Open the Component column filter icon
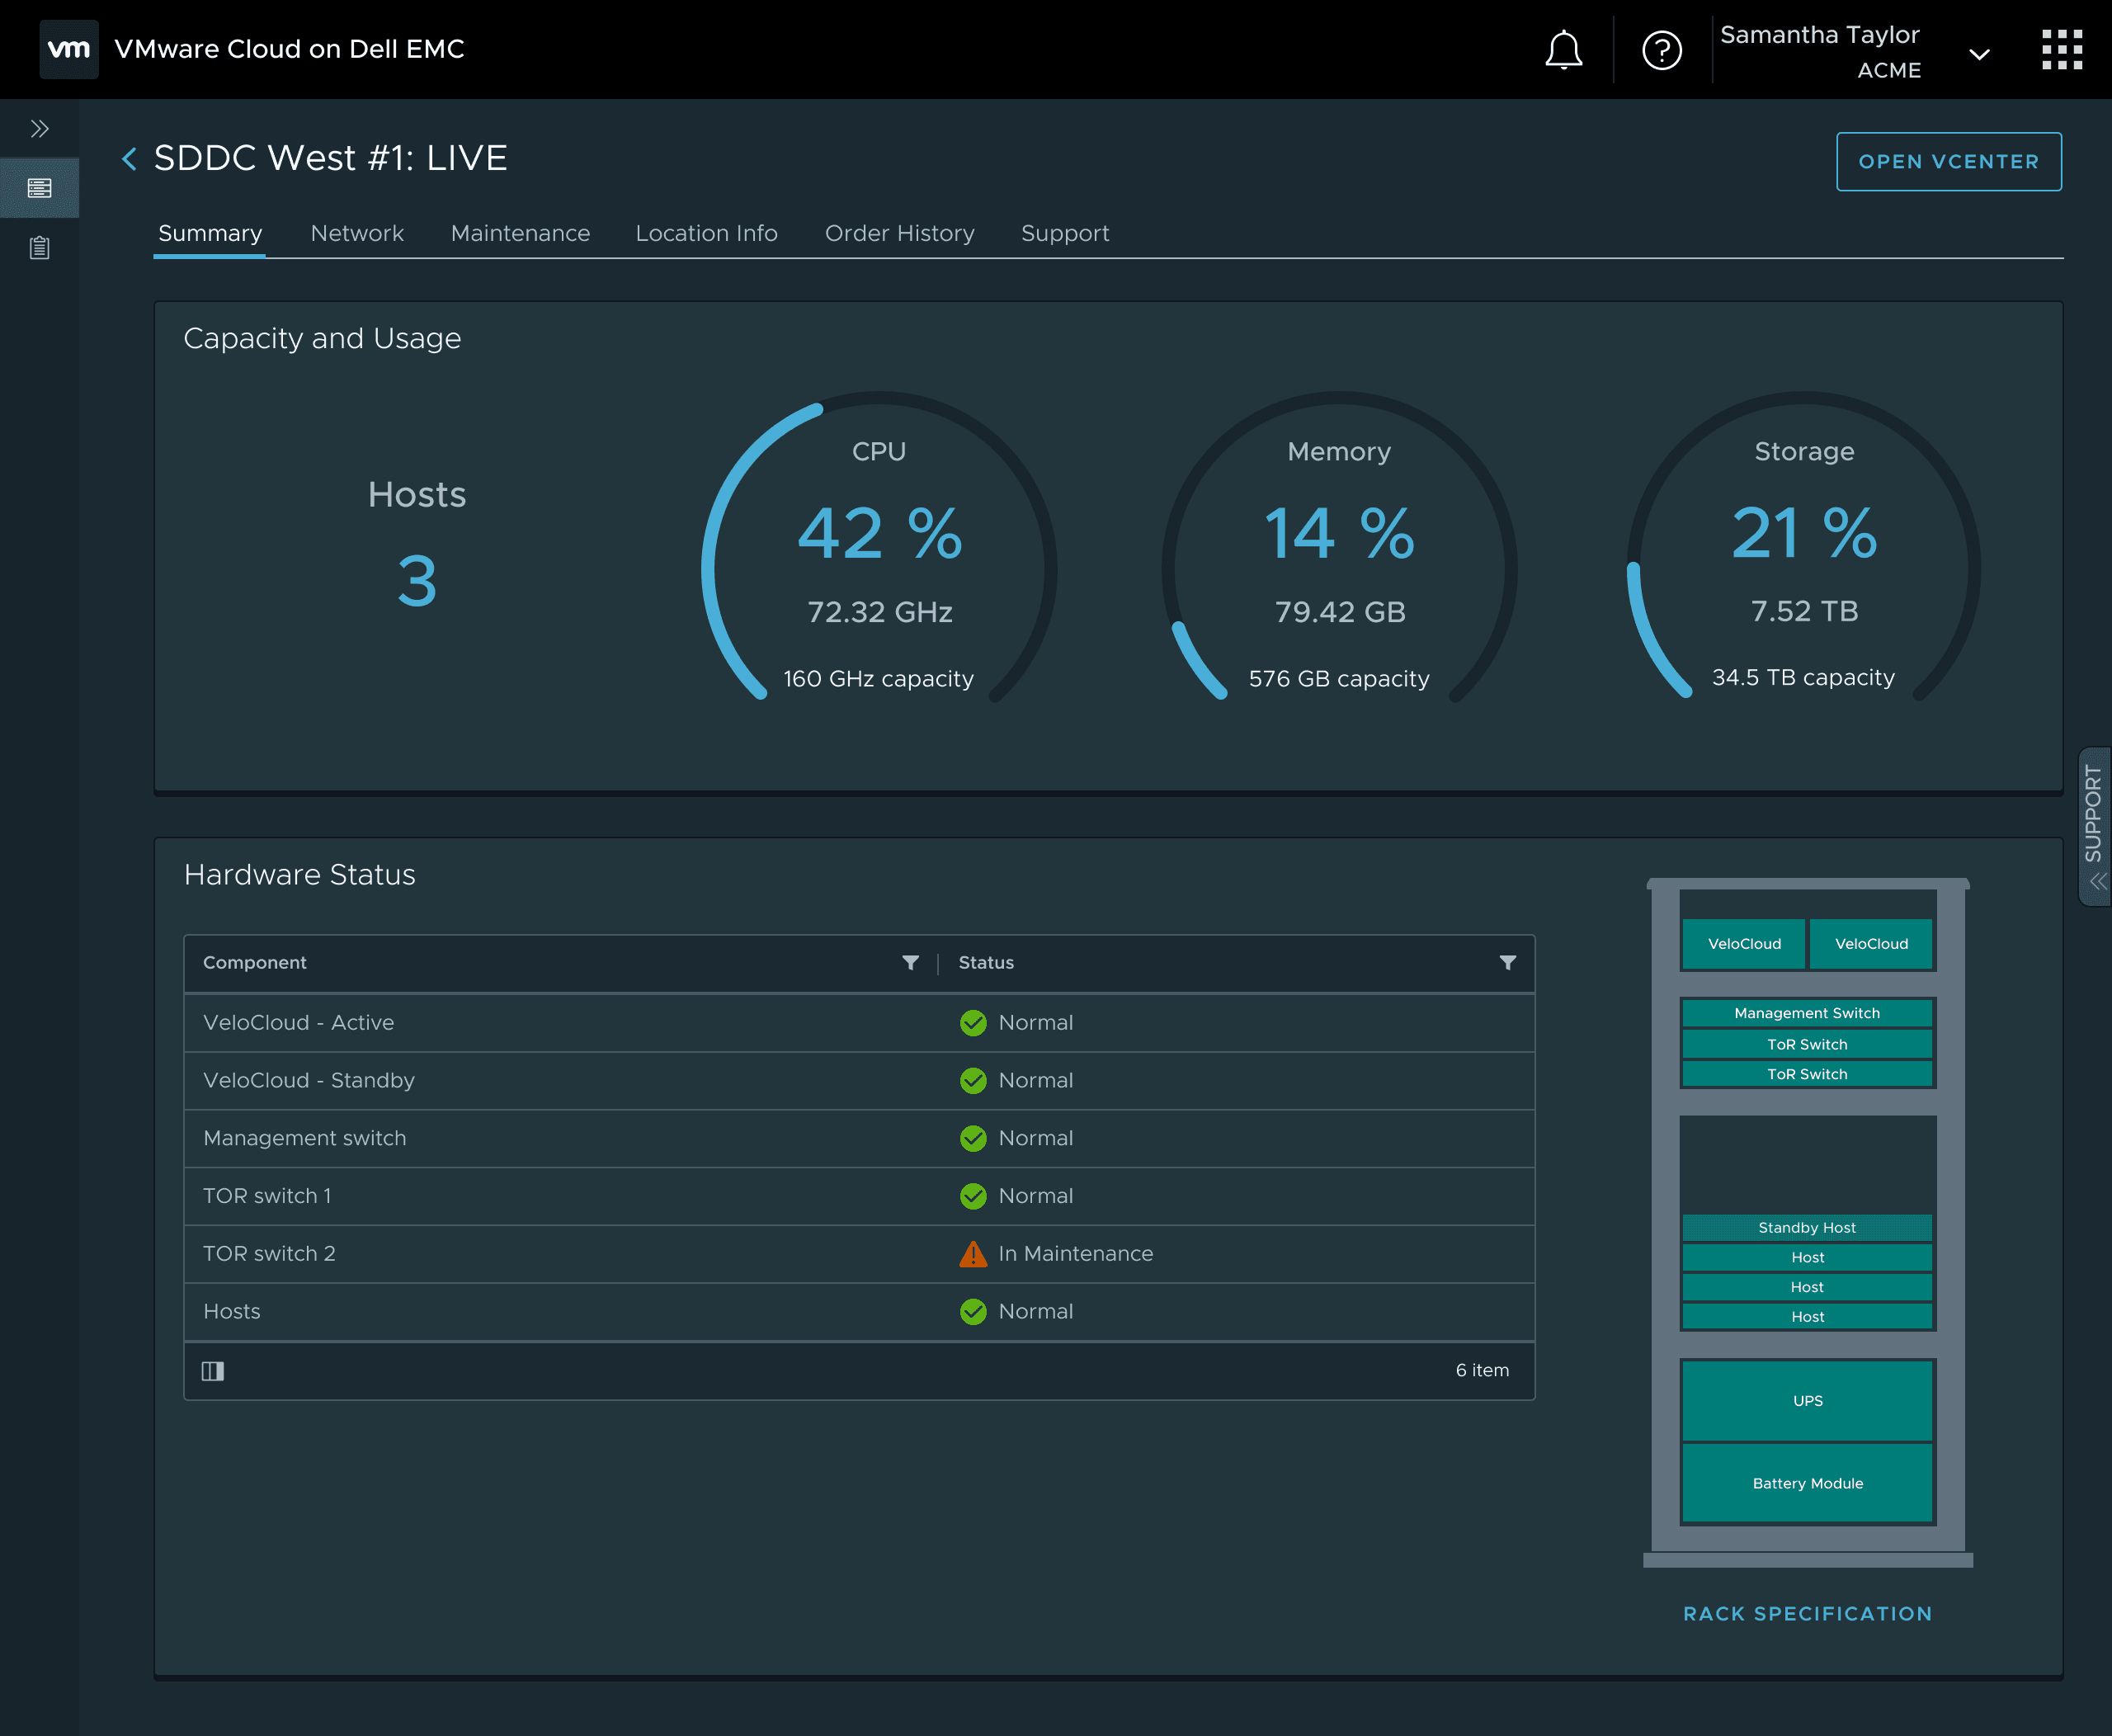 coord(910,962)
